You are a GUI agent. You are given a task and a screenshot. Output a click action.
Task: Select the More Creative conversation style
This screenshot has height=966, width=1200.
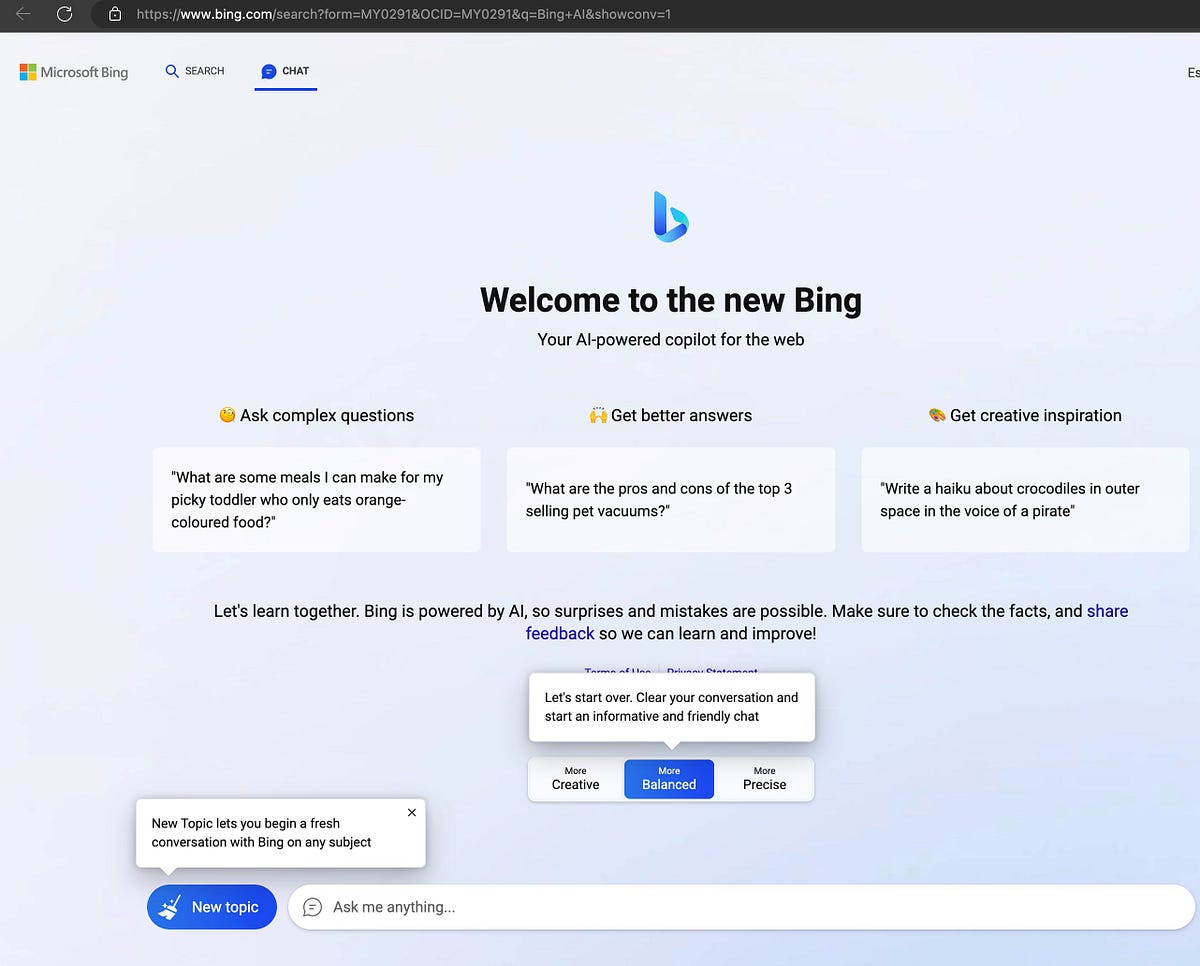pos(575,778)
